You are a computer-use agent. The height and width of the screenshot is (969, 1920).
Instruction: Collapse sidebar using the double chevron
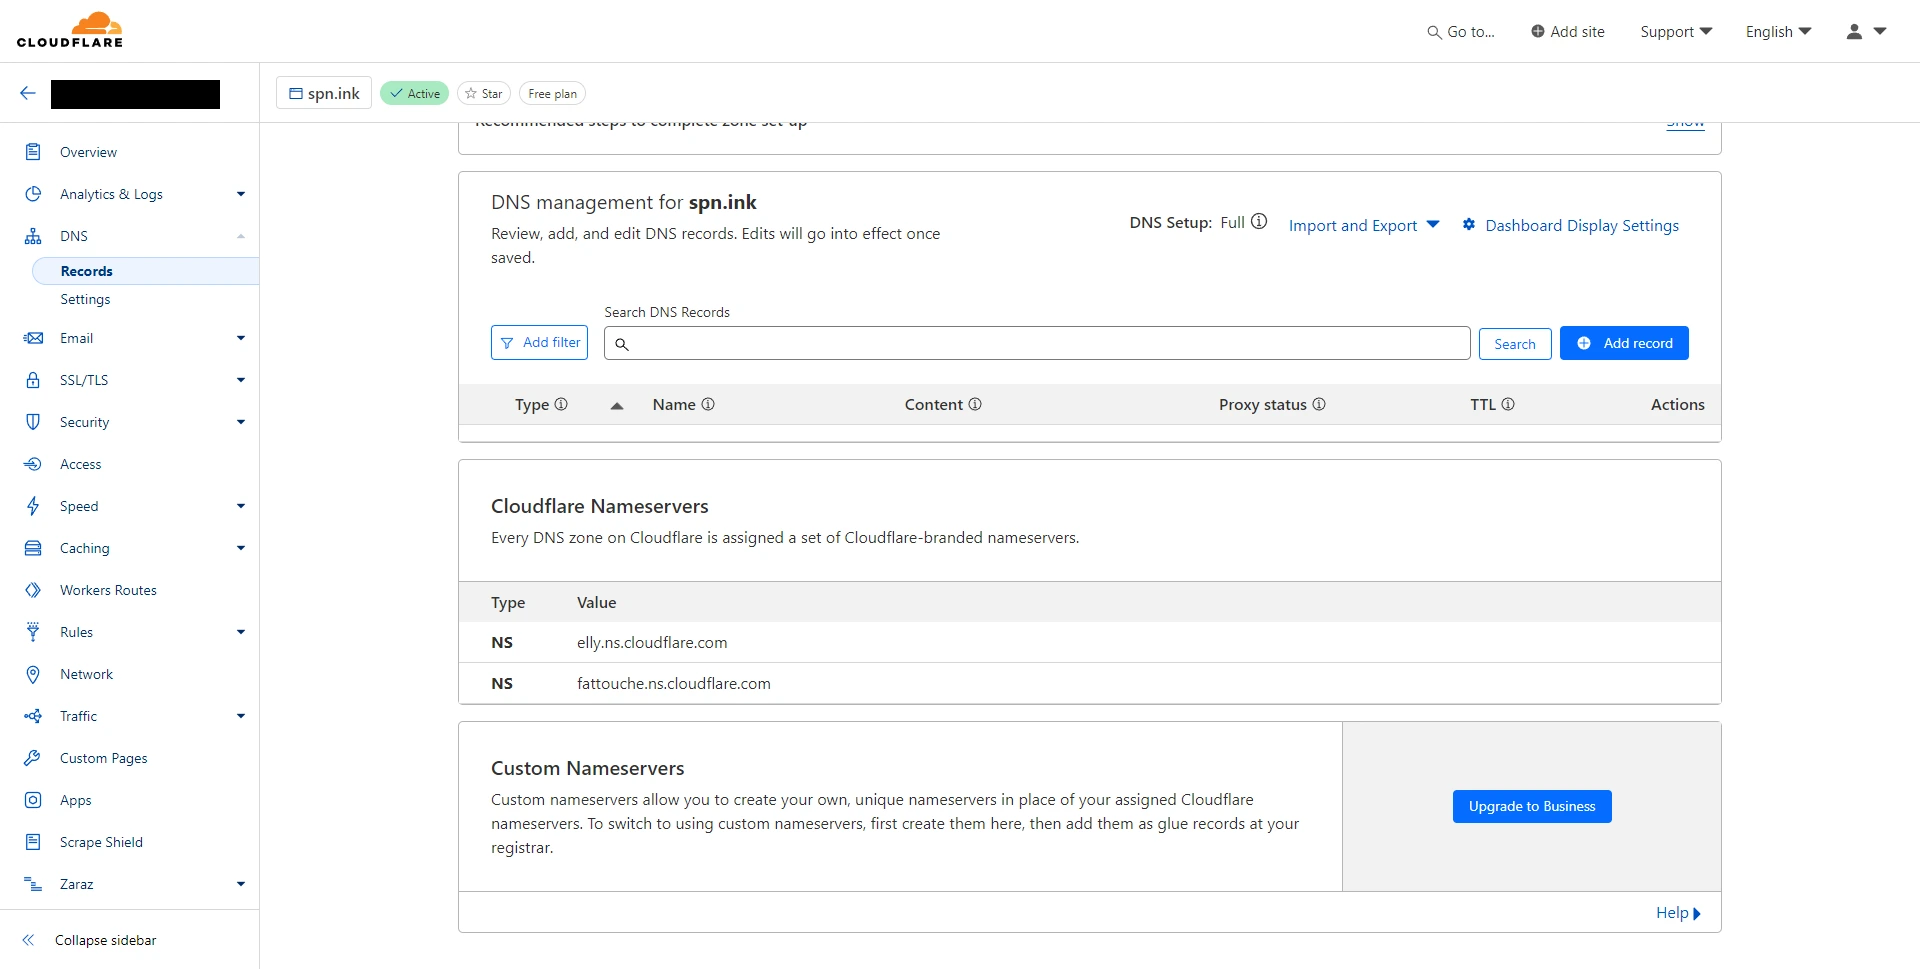tap(28, 940)
